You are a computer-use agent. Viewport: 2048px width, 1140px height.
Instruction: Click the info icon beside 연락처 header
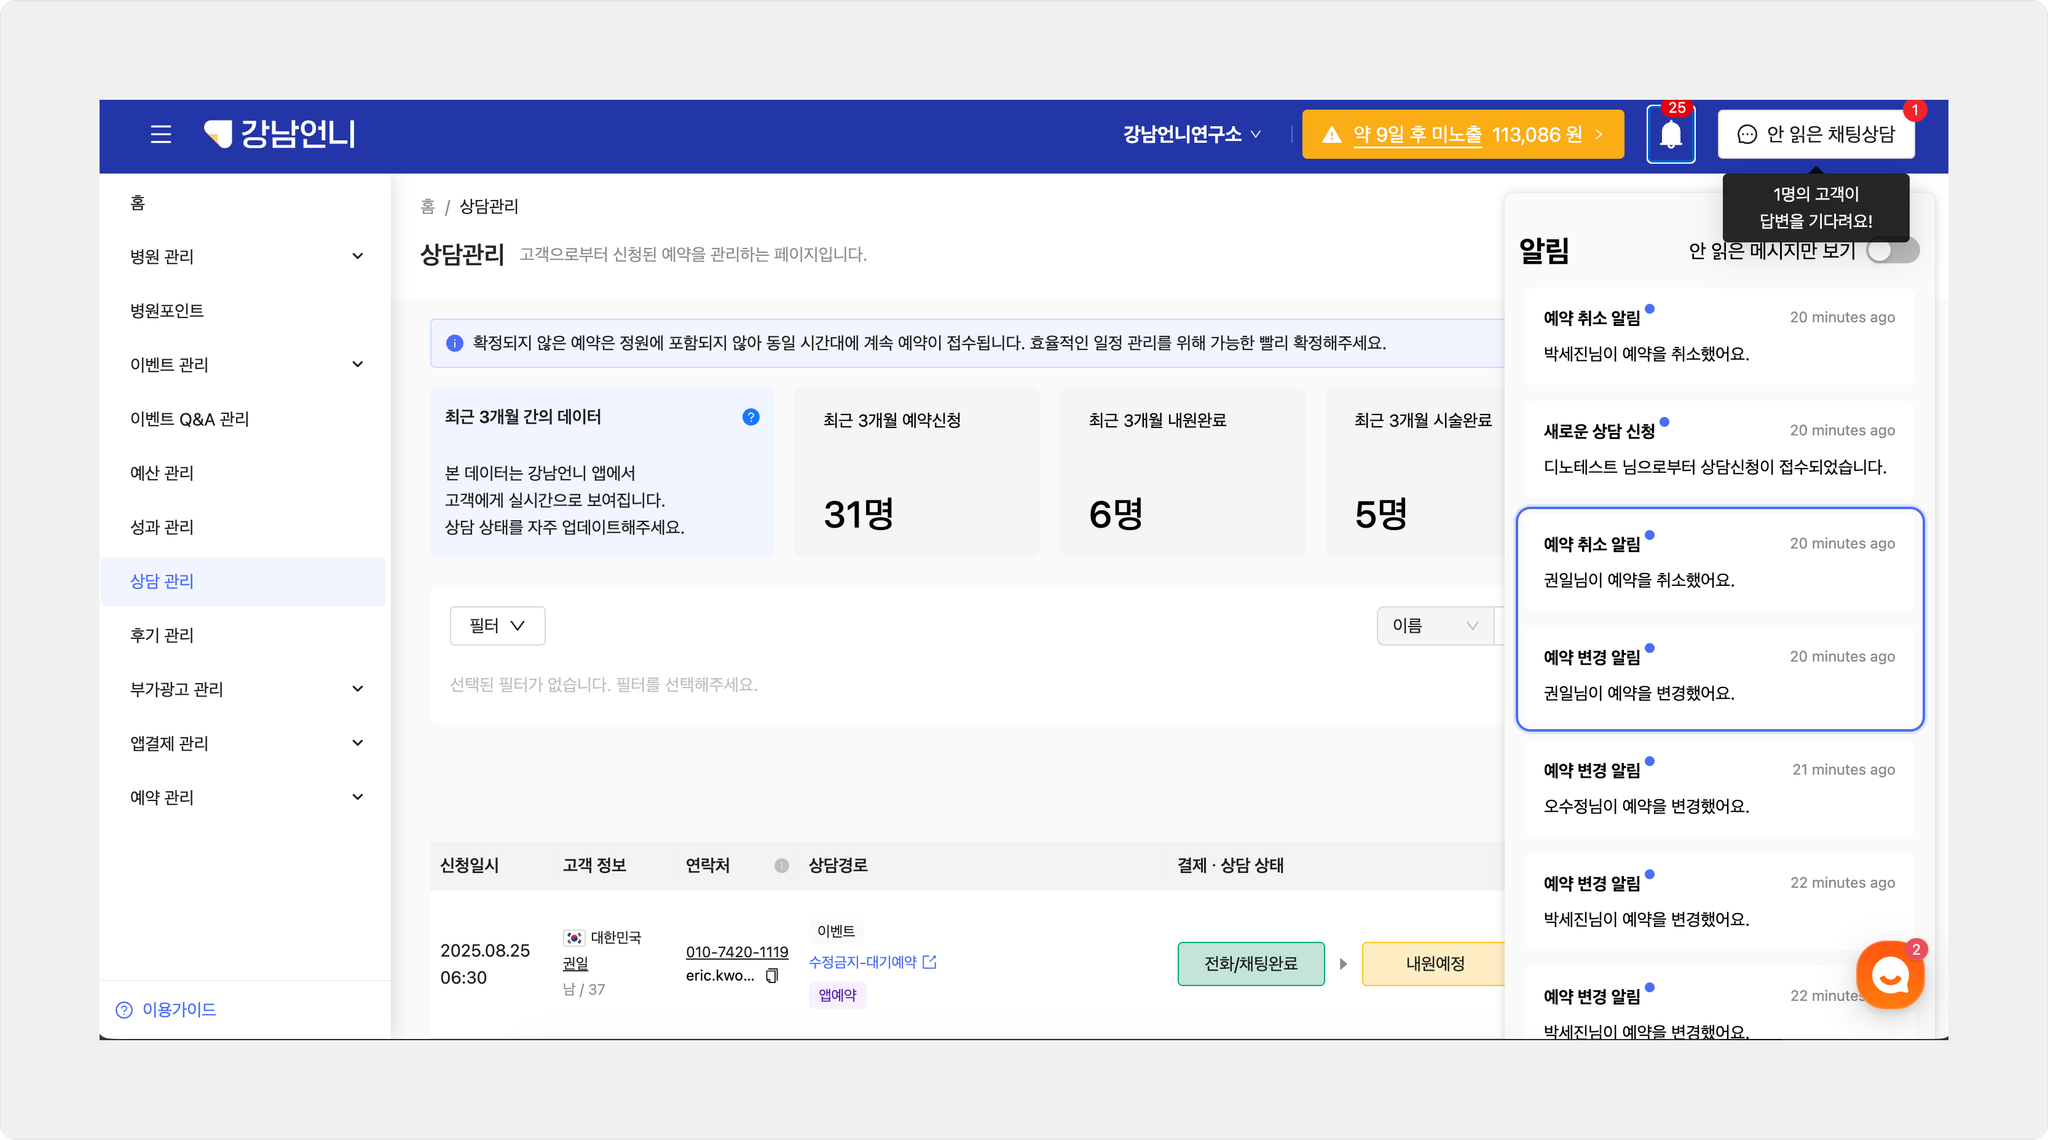(x=781, y=866)
